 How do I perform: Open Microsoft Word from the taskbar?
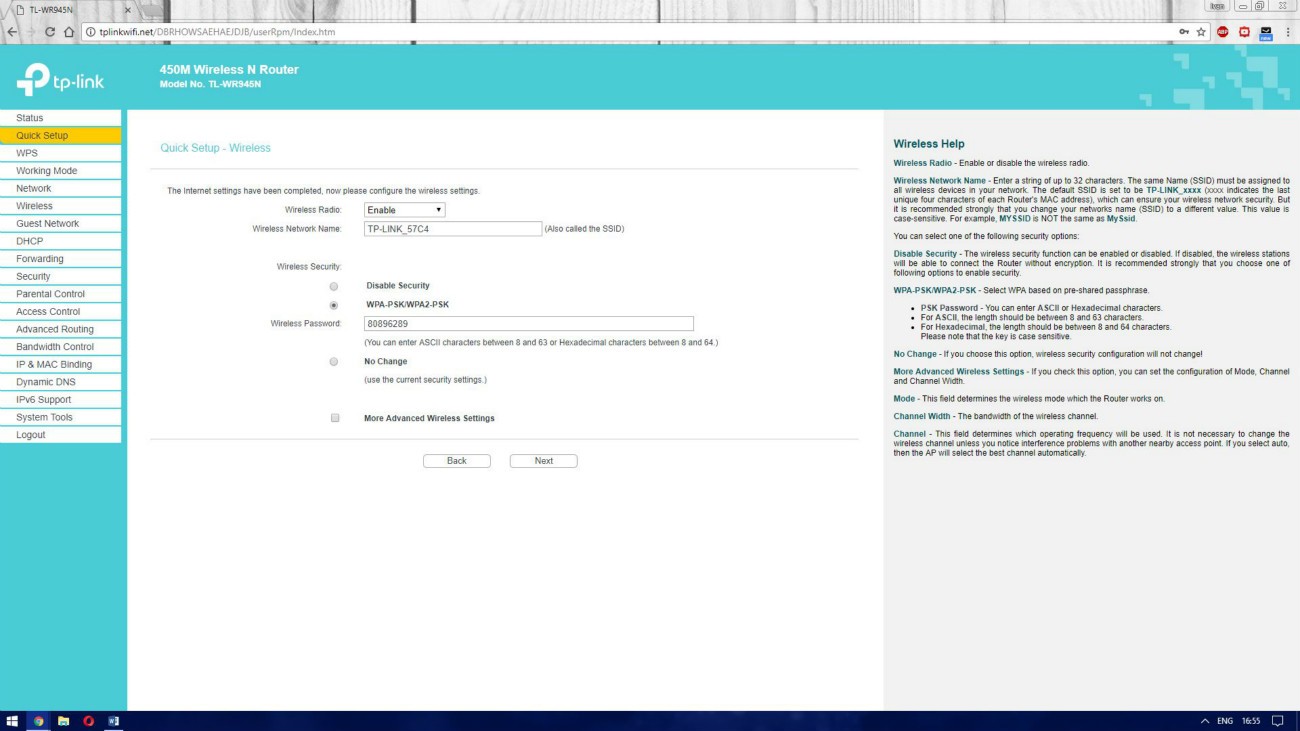coord(113,721)
